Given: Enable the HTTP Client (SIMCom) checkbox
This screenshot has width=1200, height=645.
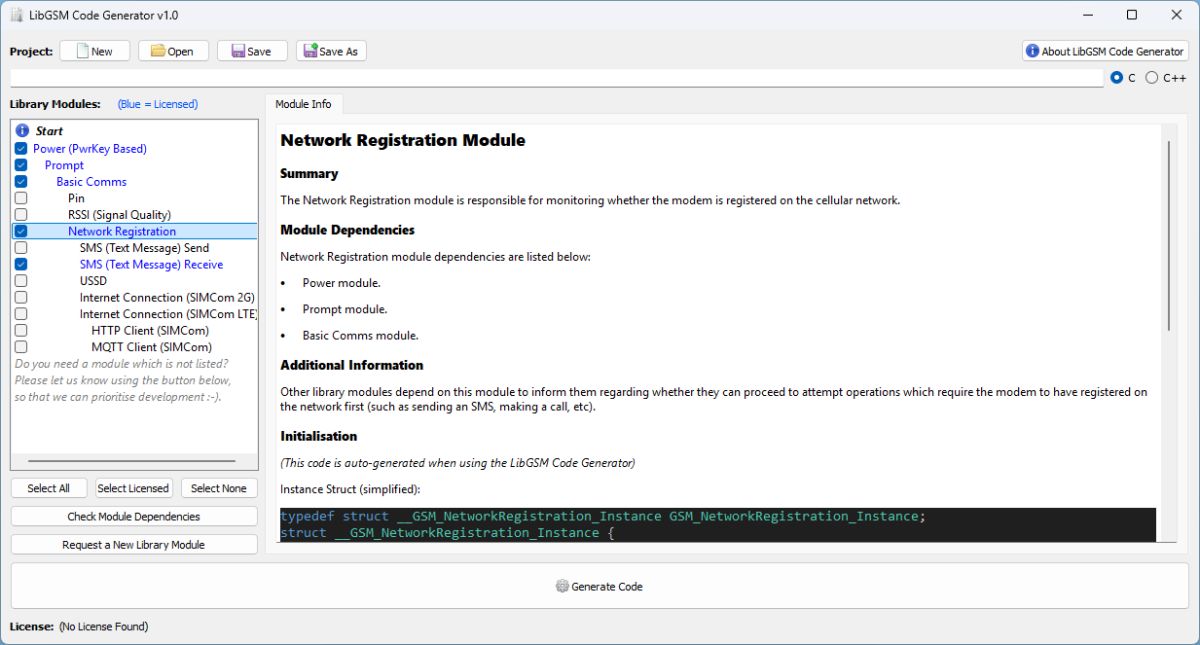Looking at the screenshot, I should (x=21, y=330).
